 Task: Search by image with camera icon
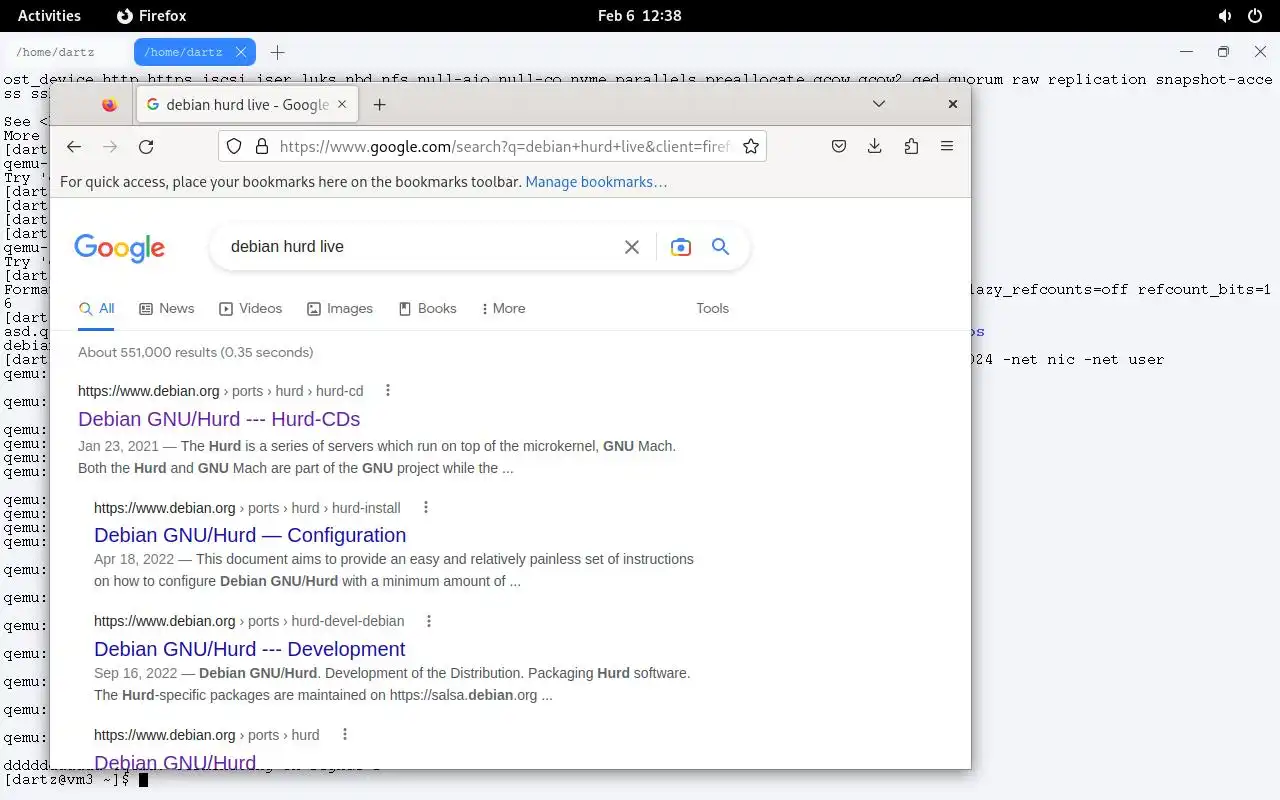[x=681, y=247]
